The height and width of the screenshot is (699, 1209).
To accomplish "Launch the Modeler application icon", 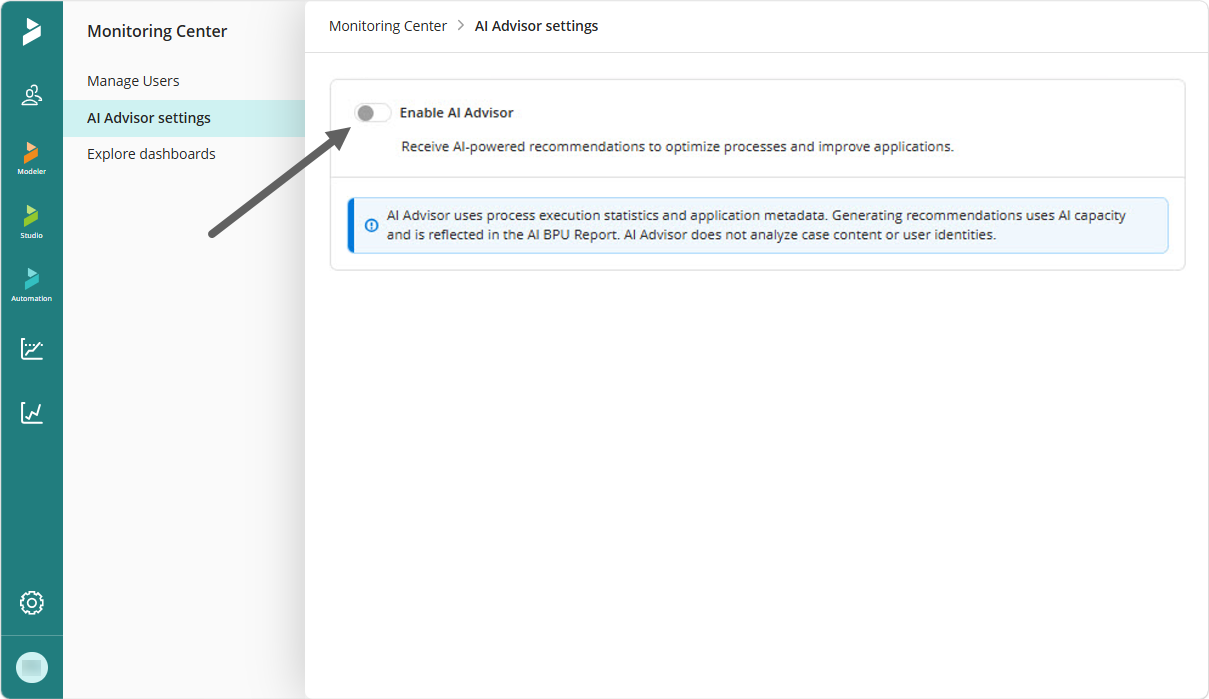I will [x=32, y=158].
